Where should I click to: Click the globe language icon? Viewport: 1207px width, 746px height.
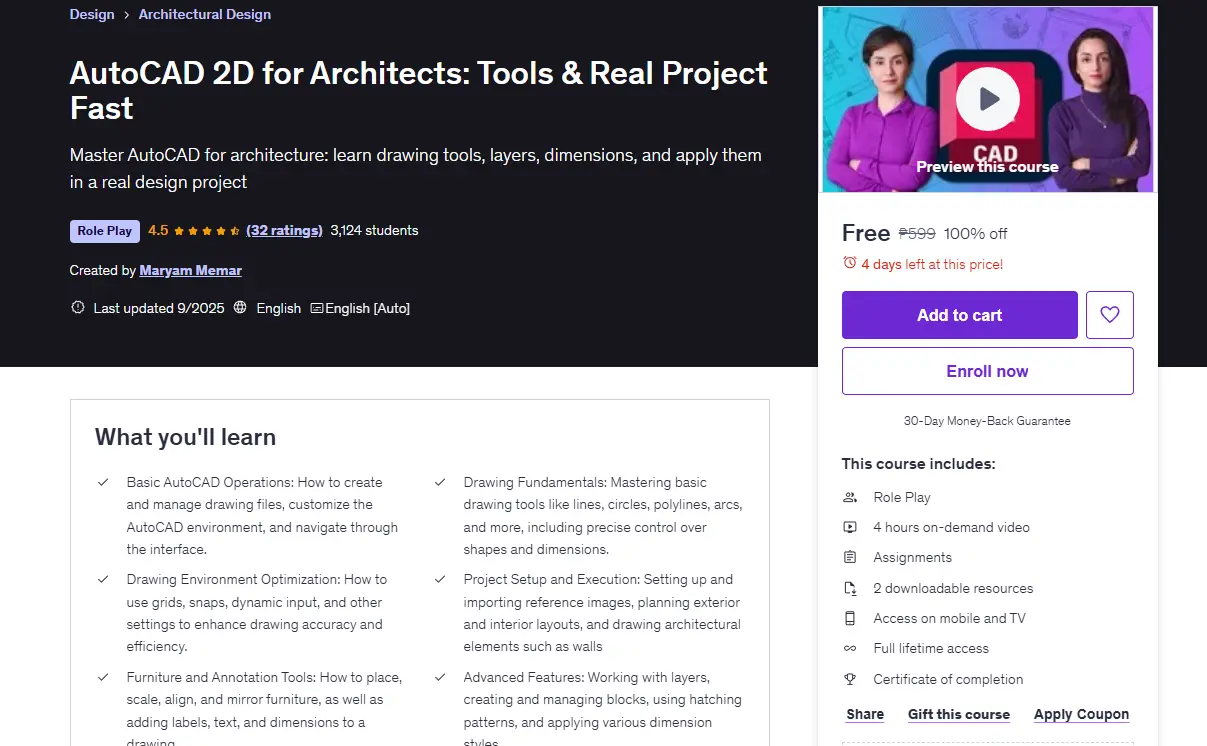[x=240, y=308]
